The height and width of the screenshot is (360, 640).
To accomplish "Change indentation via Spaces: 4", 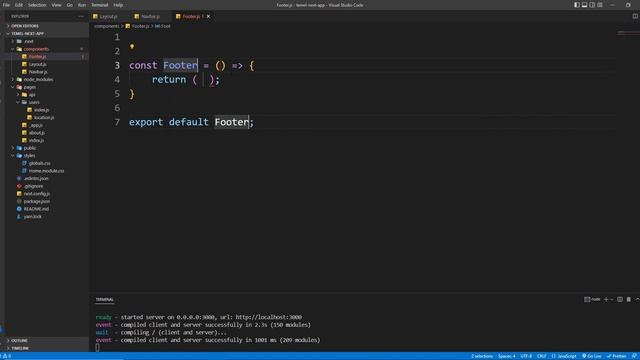I will point(507,356).
